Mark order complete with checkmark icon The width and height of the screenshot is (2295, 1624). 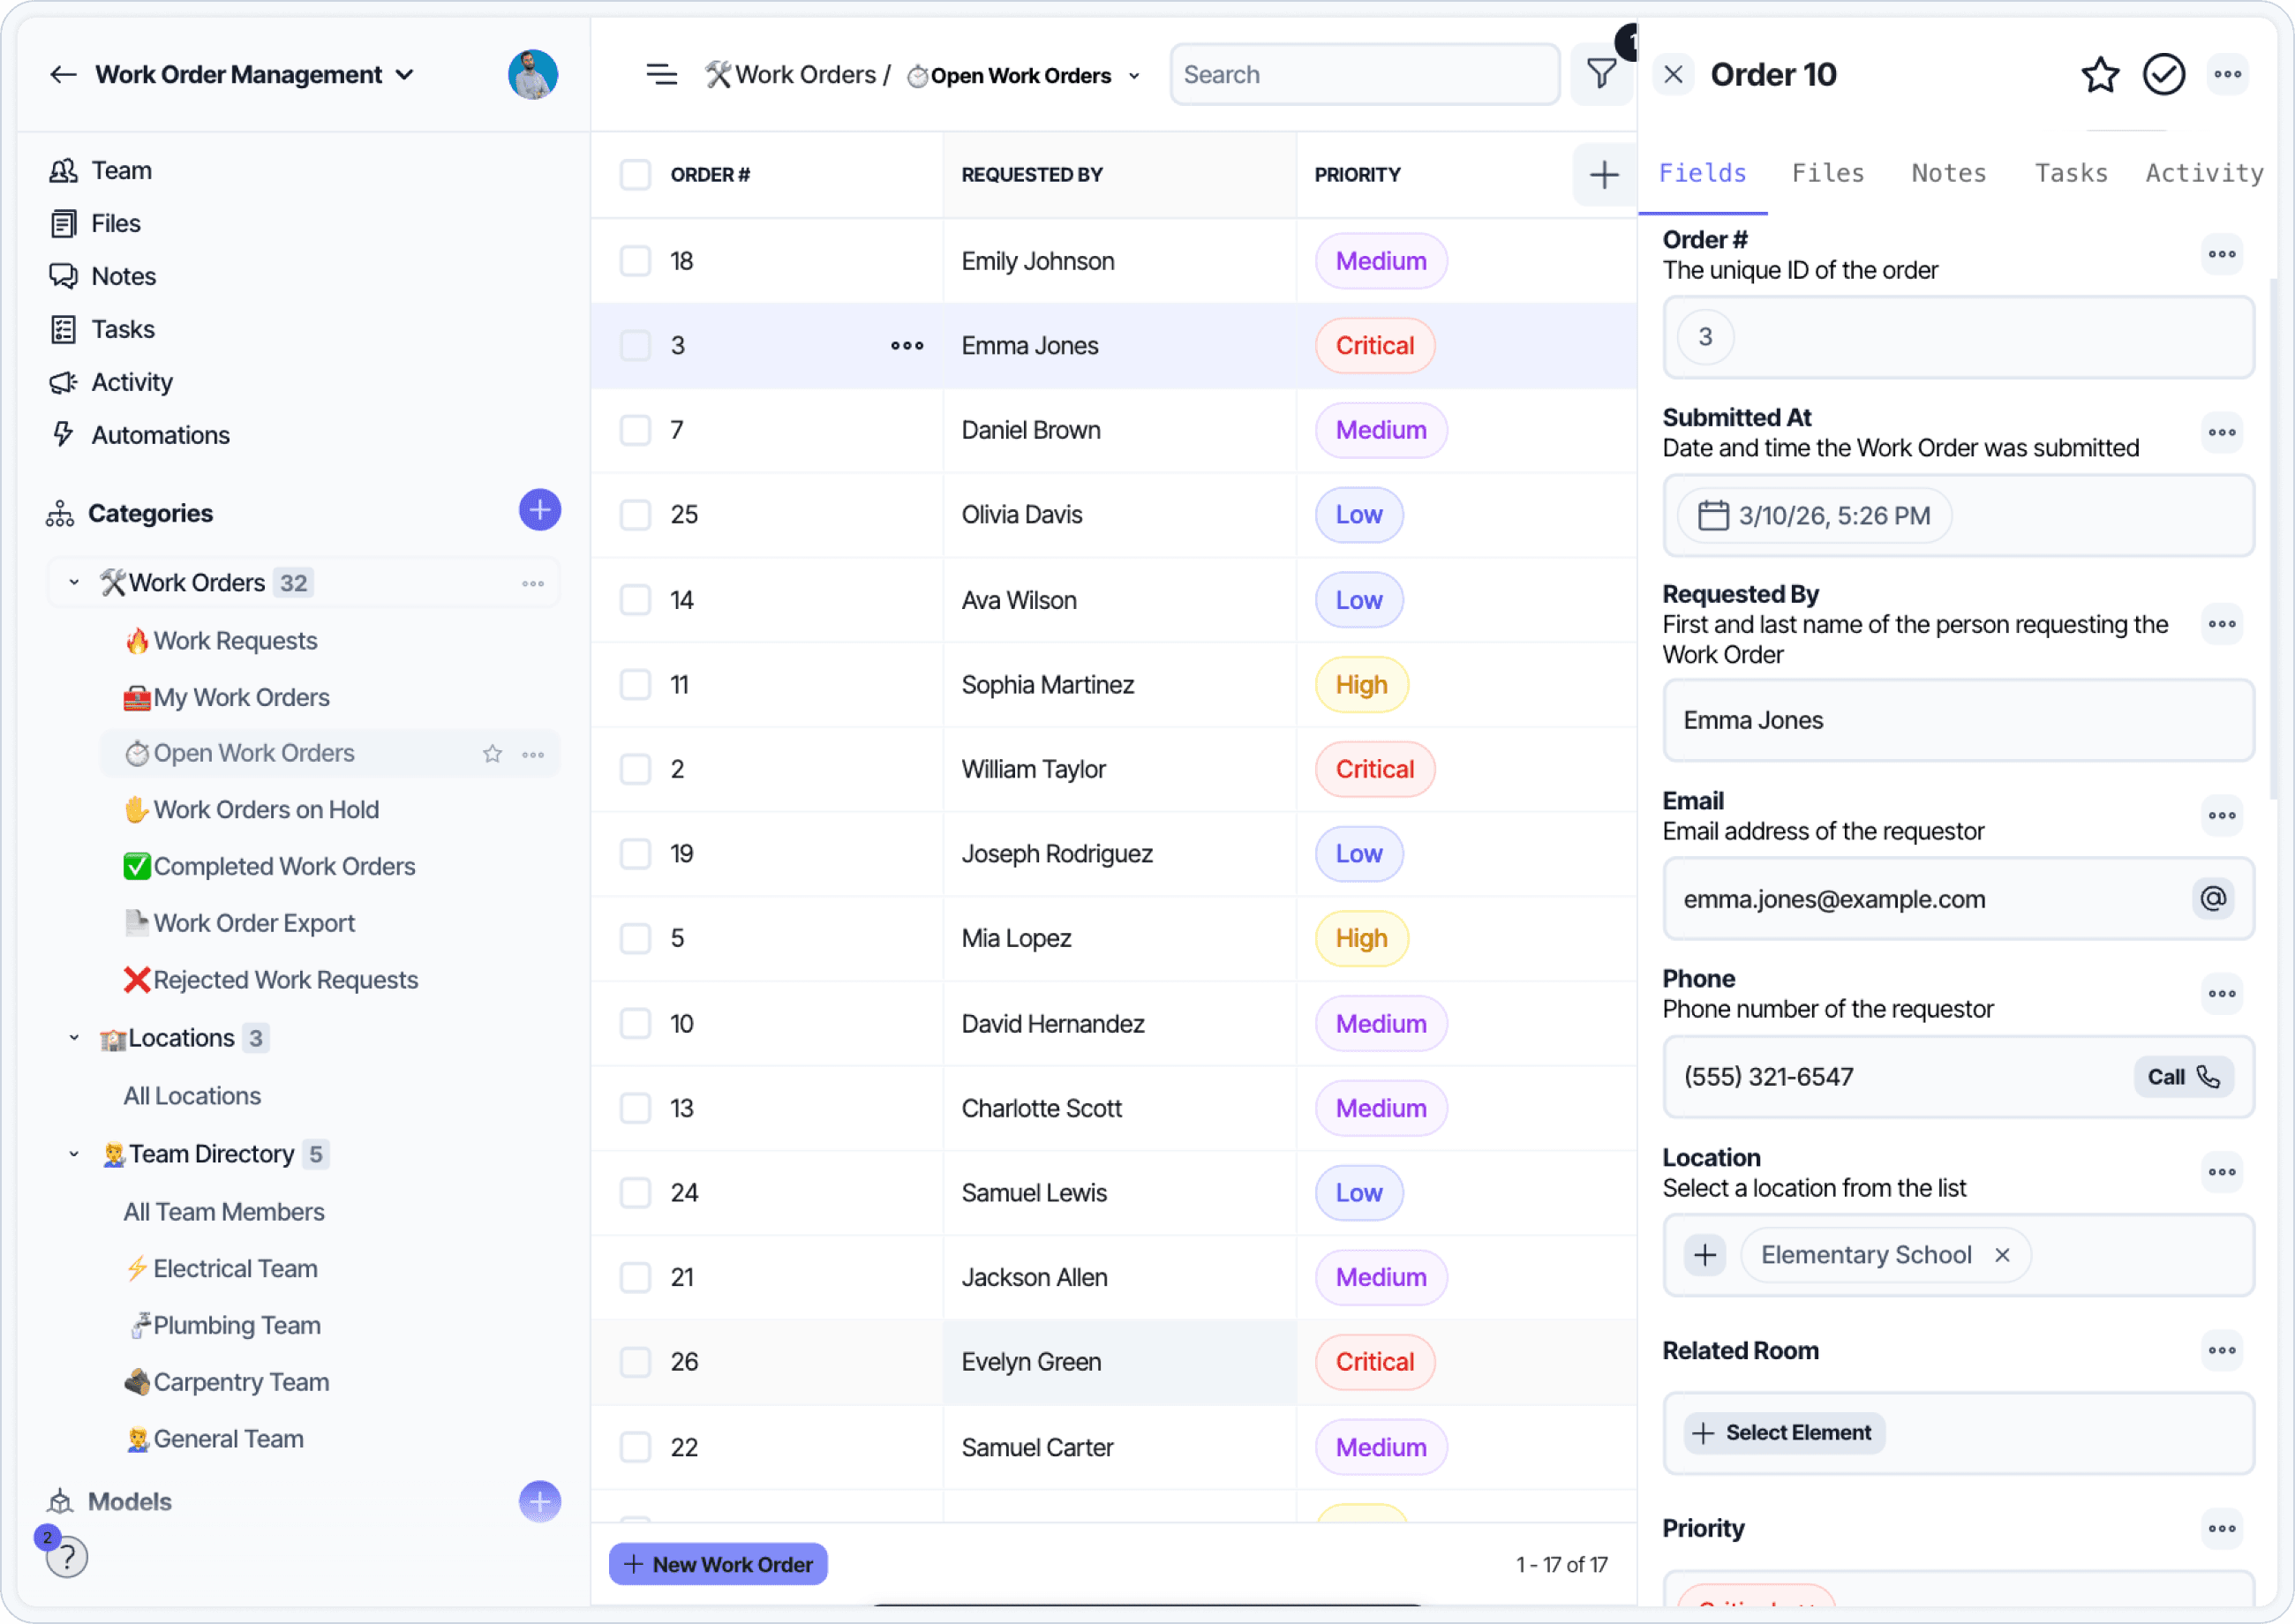tap(2163, 75)
